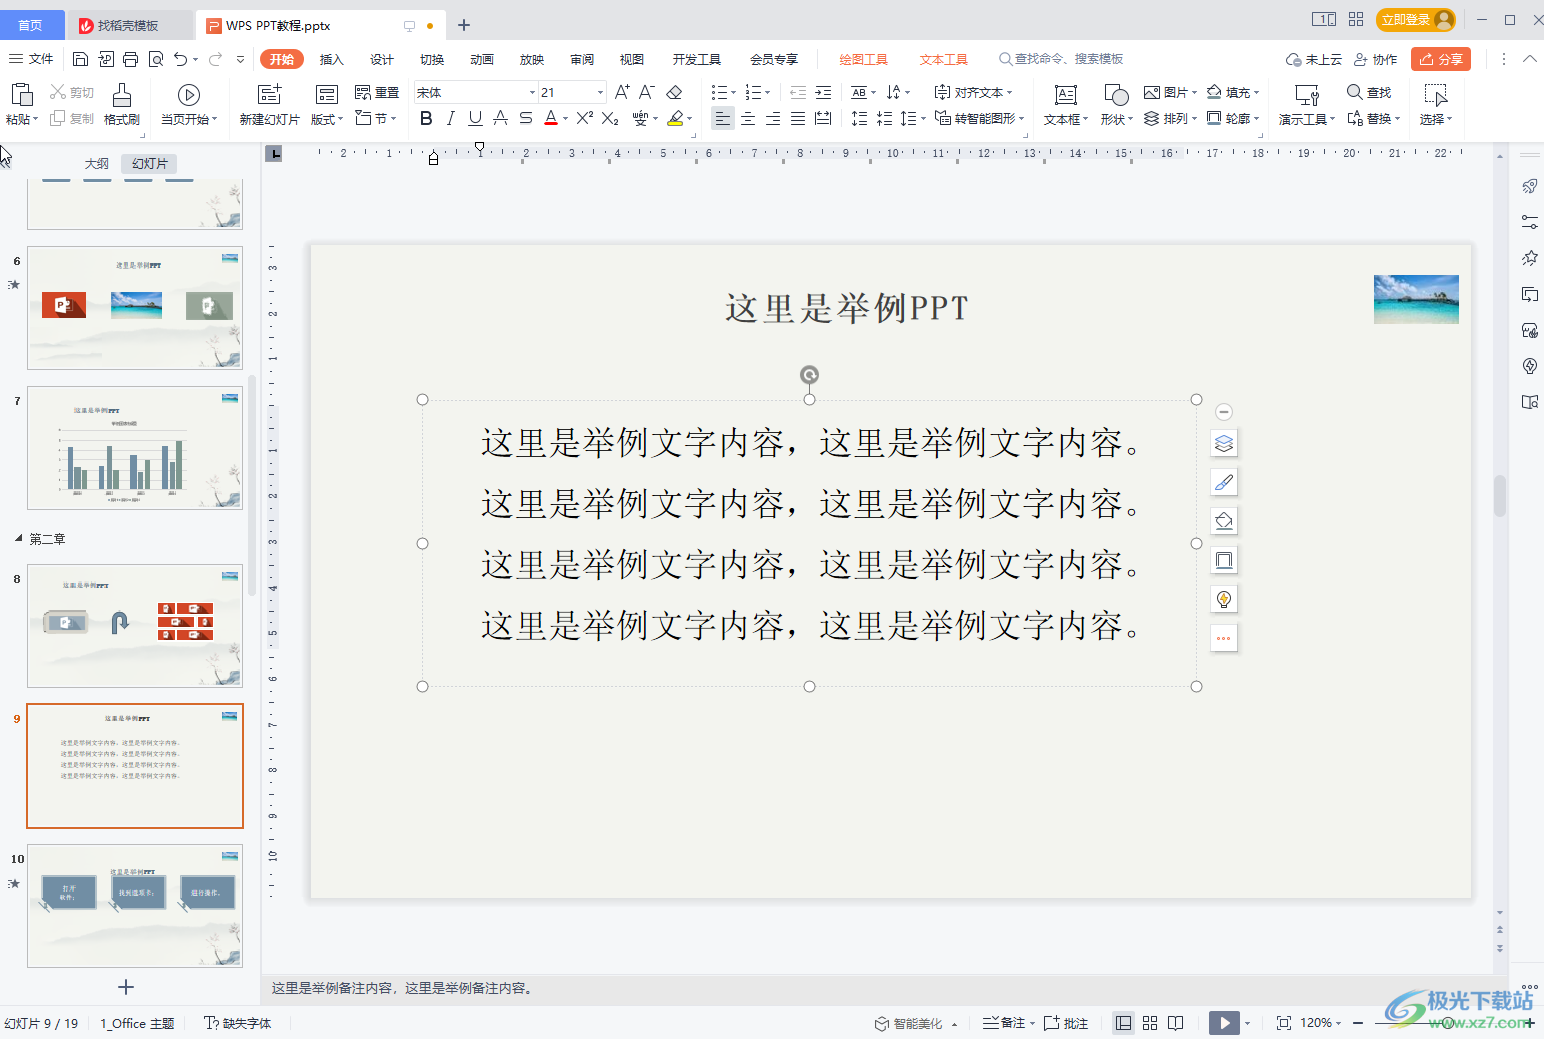The image size is (1544, 1039).
Task: Set left text alignment
Action: [722, 118]
